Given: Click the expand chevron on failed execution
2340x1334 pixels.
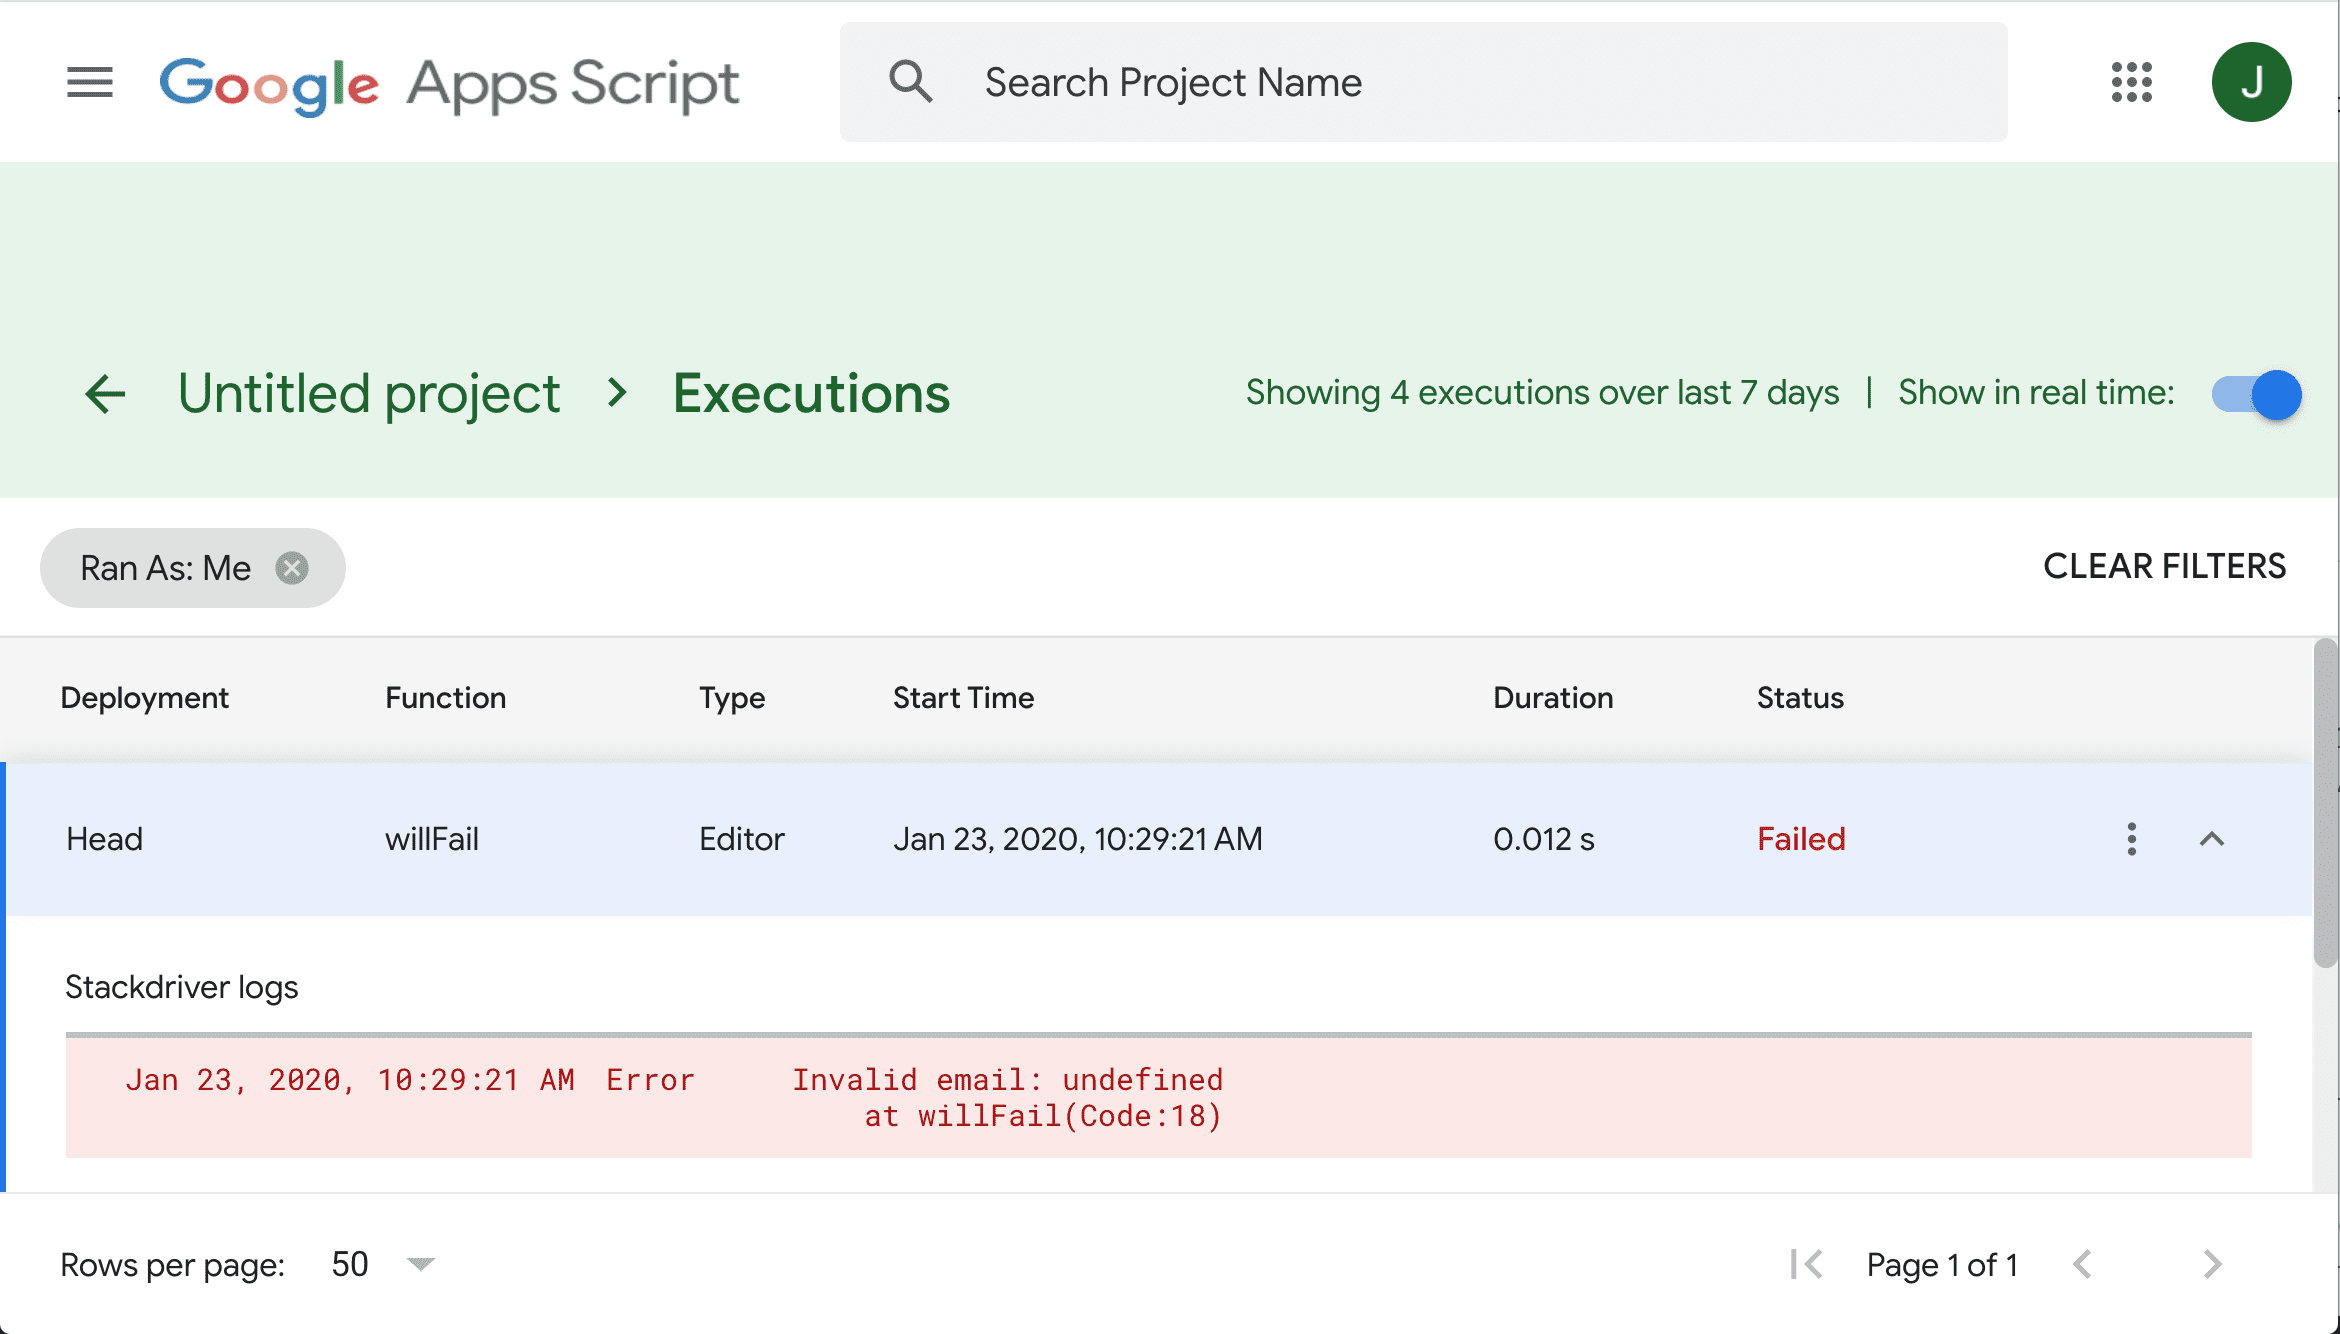Looking at the screenshot, I should [2211, 839].
